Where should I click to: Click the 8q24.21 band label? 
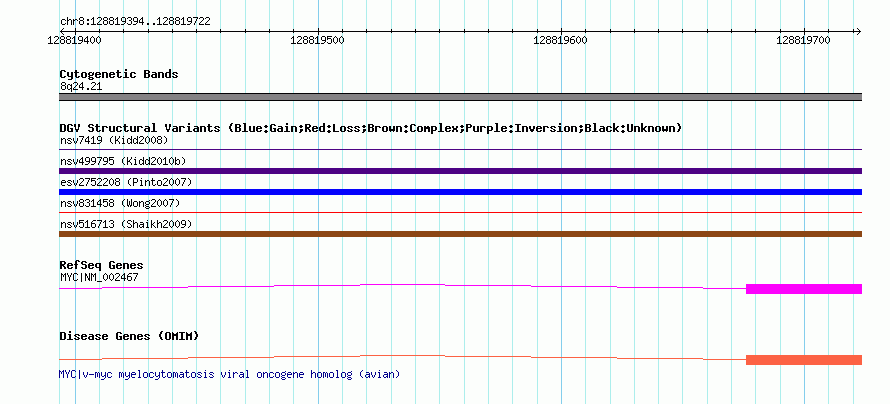tap(81, 87)
